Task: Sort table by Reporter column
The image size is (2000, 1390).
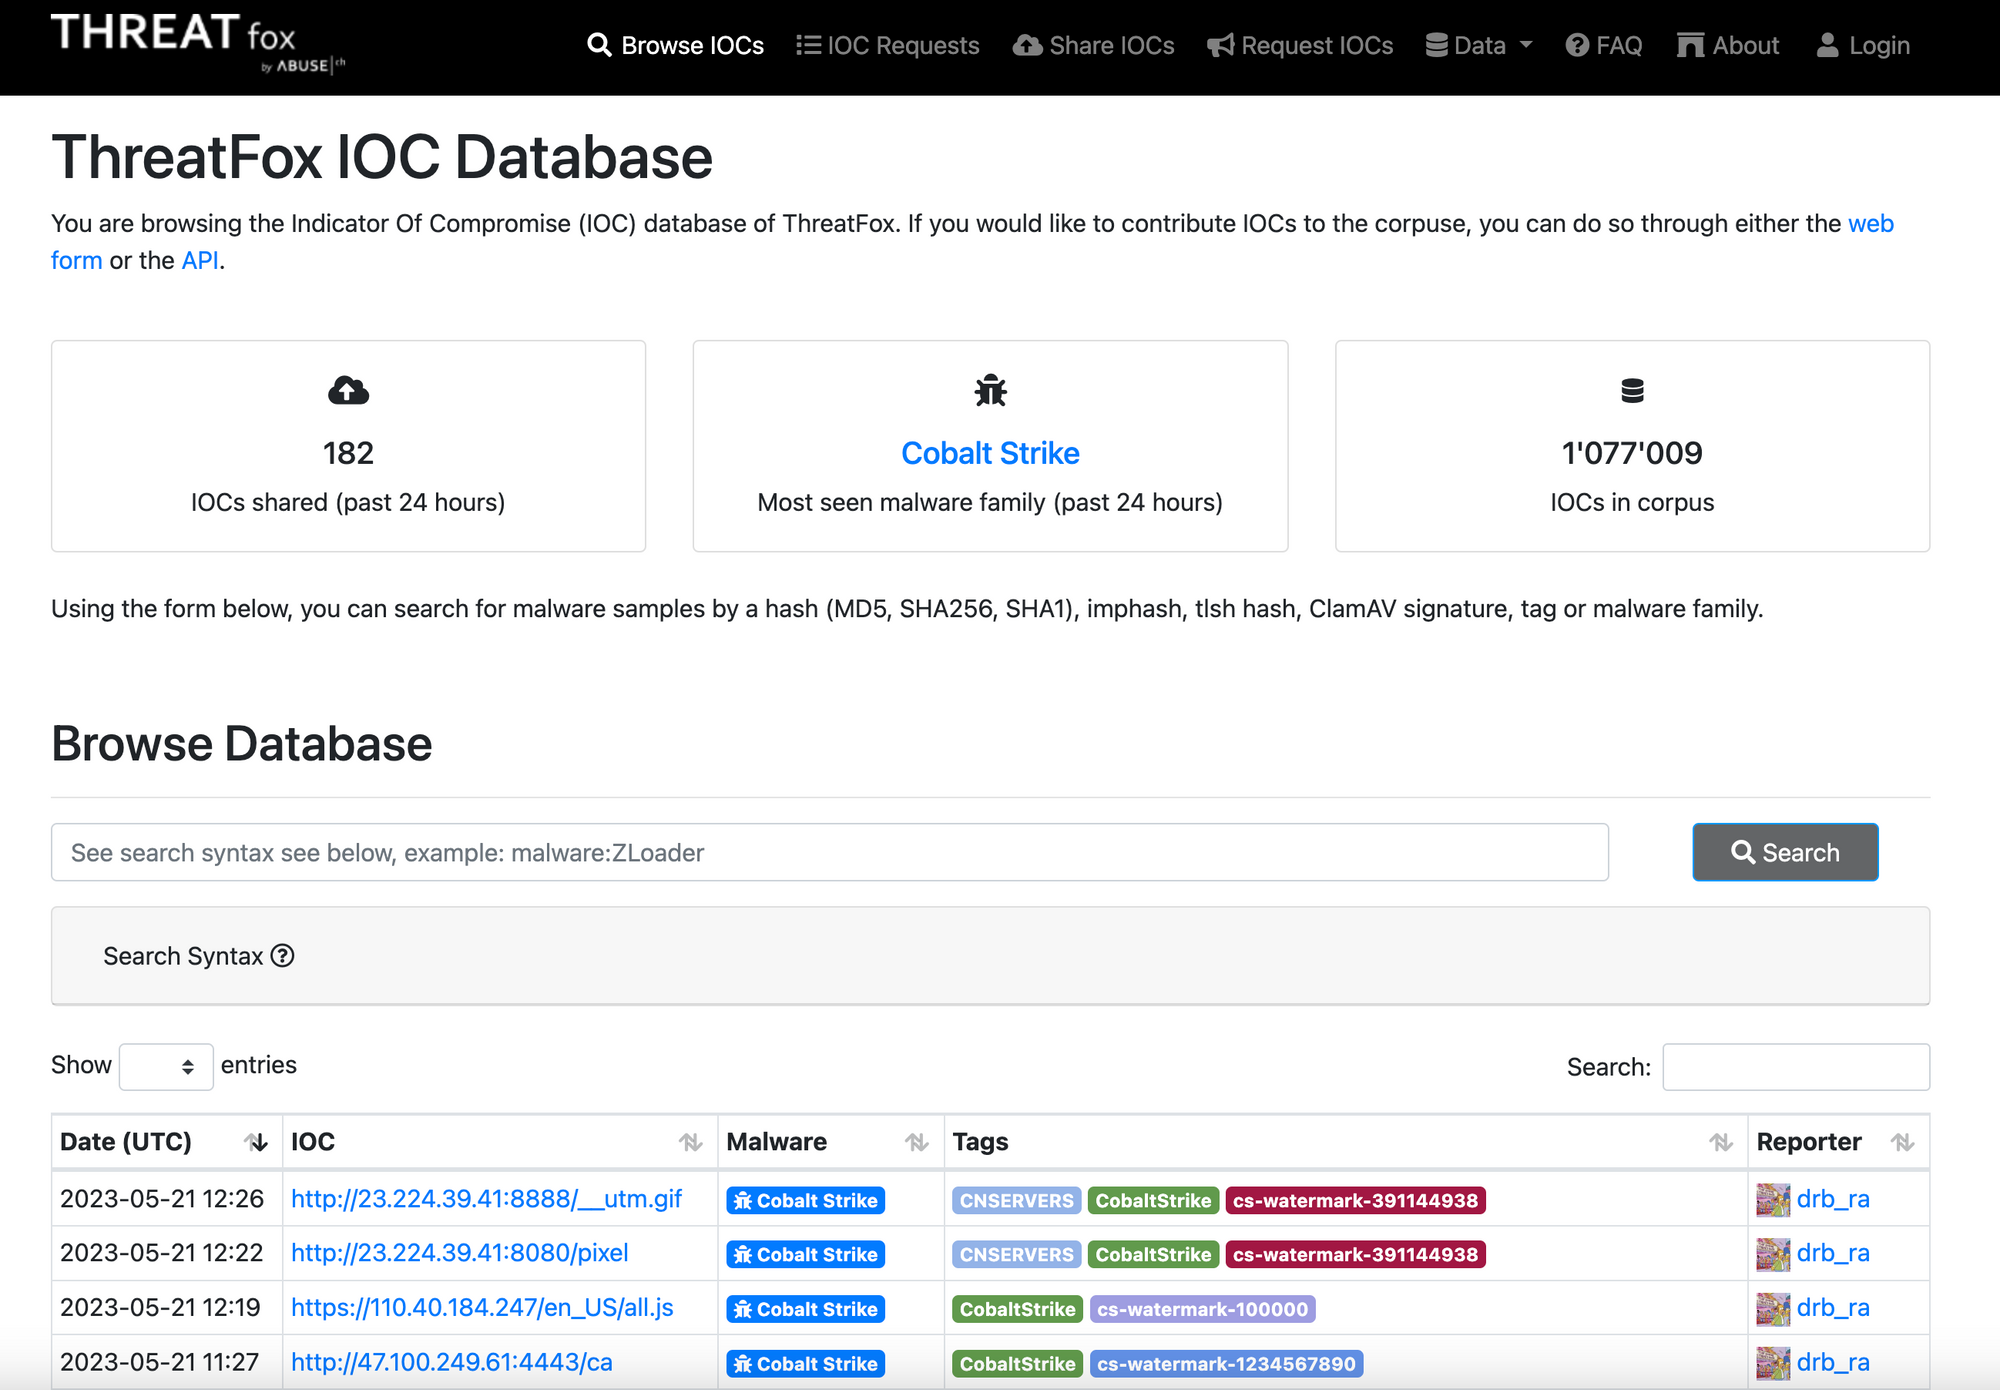Action: tap(1838, 1142)
